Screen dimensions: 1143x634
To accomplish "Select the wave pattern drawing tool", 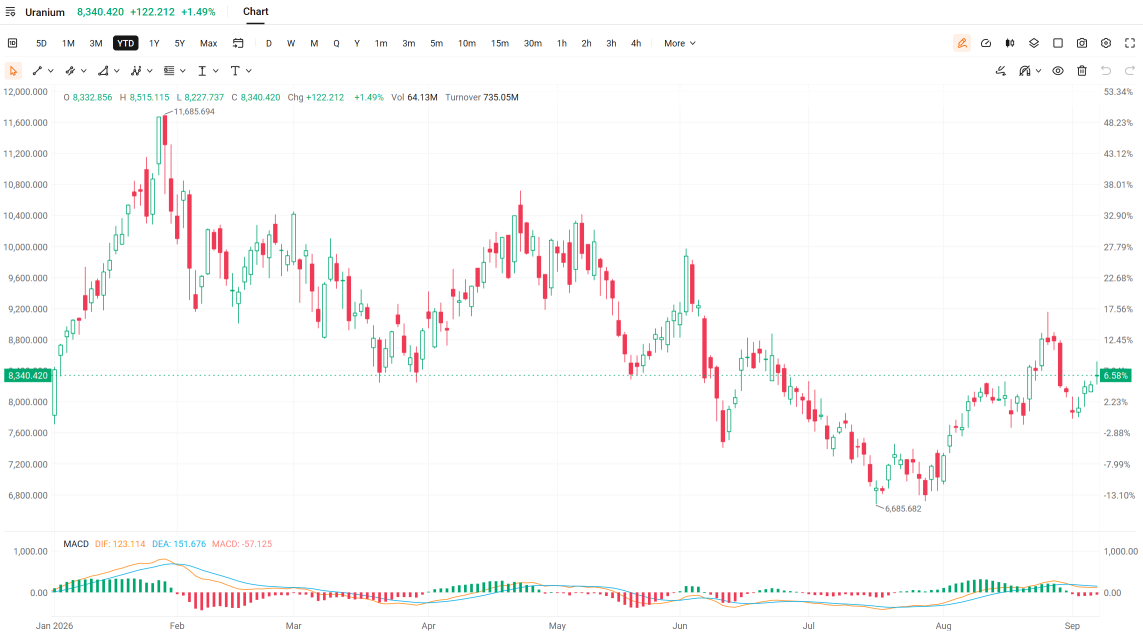I will click(x=136, y=71).
